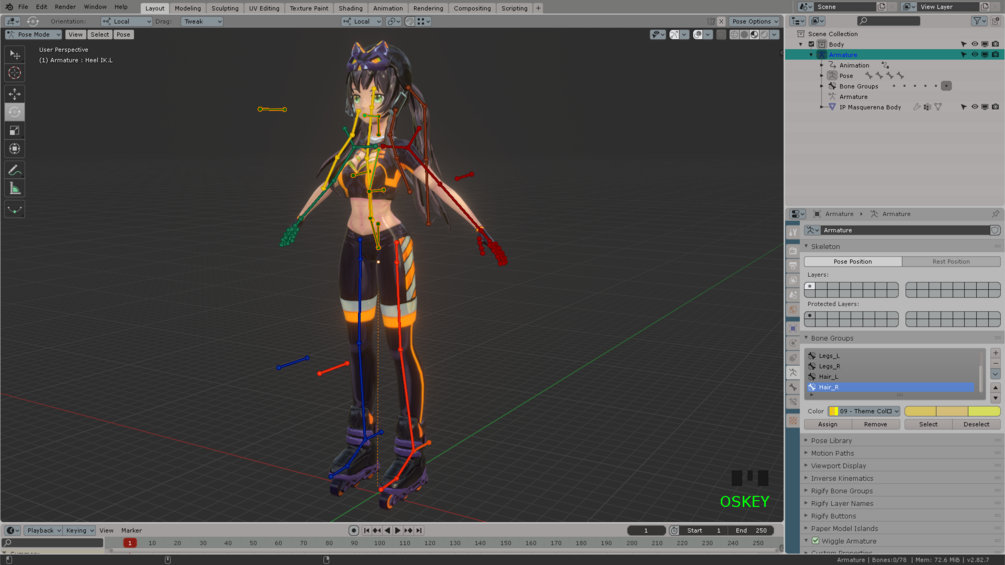Expand the Animation row in outliner

822,65
